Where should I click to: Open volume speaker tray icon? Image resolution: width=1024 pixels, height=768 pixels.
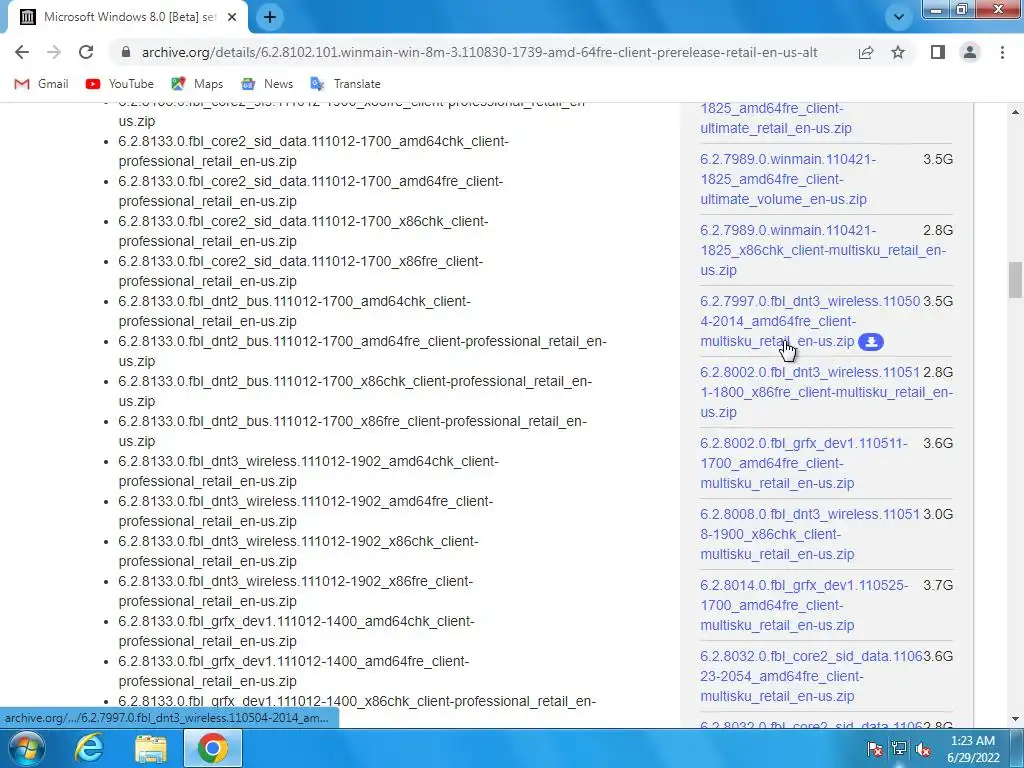point(923,748)
